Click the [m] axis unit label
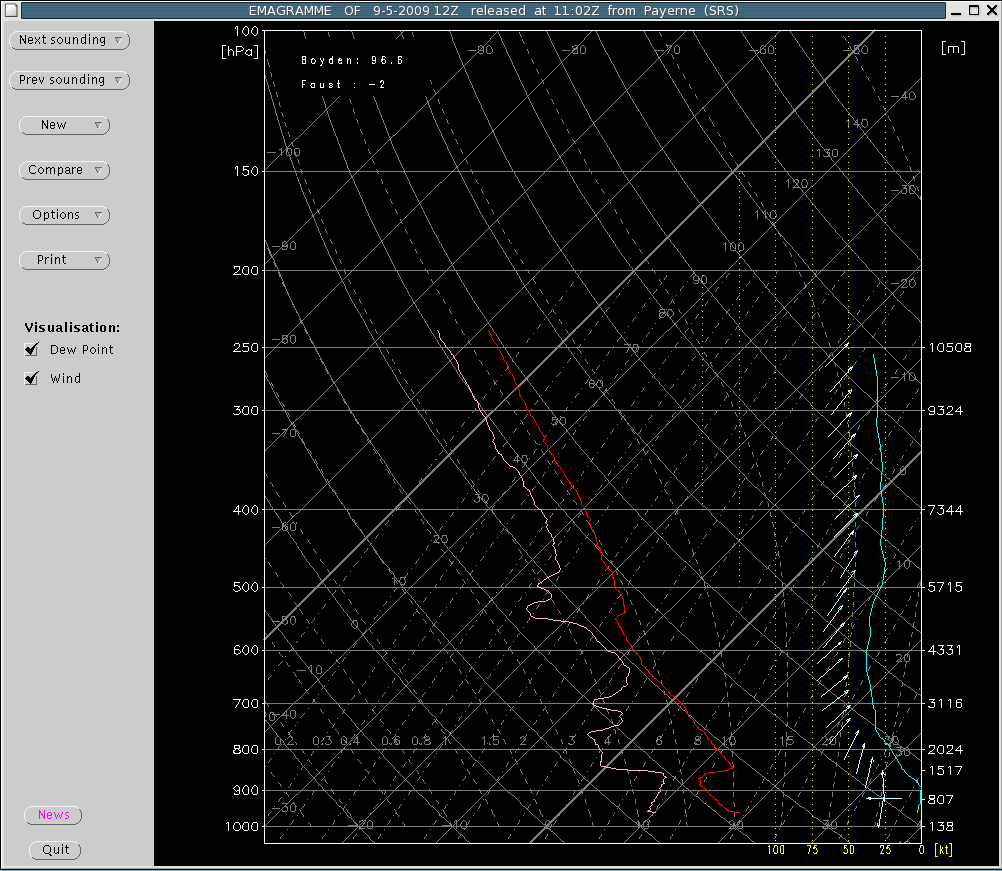The height and width of the screenshot is (871, 1002). click(x=953, y=49)
